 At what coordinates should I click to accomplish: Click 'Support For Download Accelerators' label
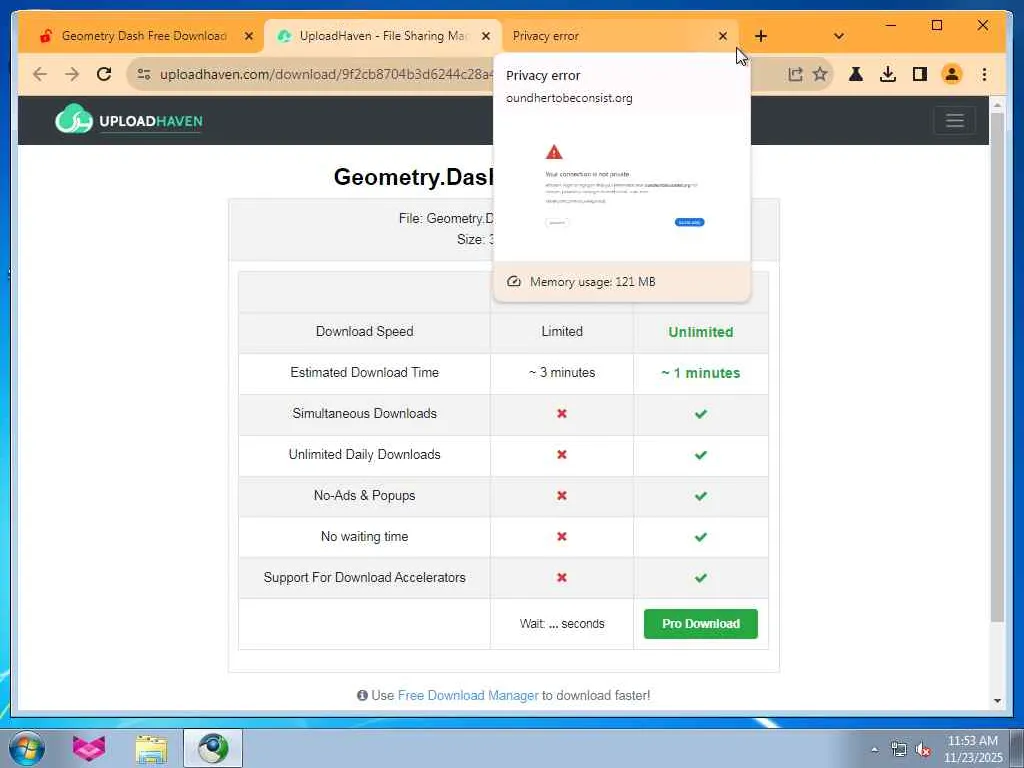(x=364, y=577)
